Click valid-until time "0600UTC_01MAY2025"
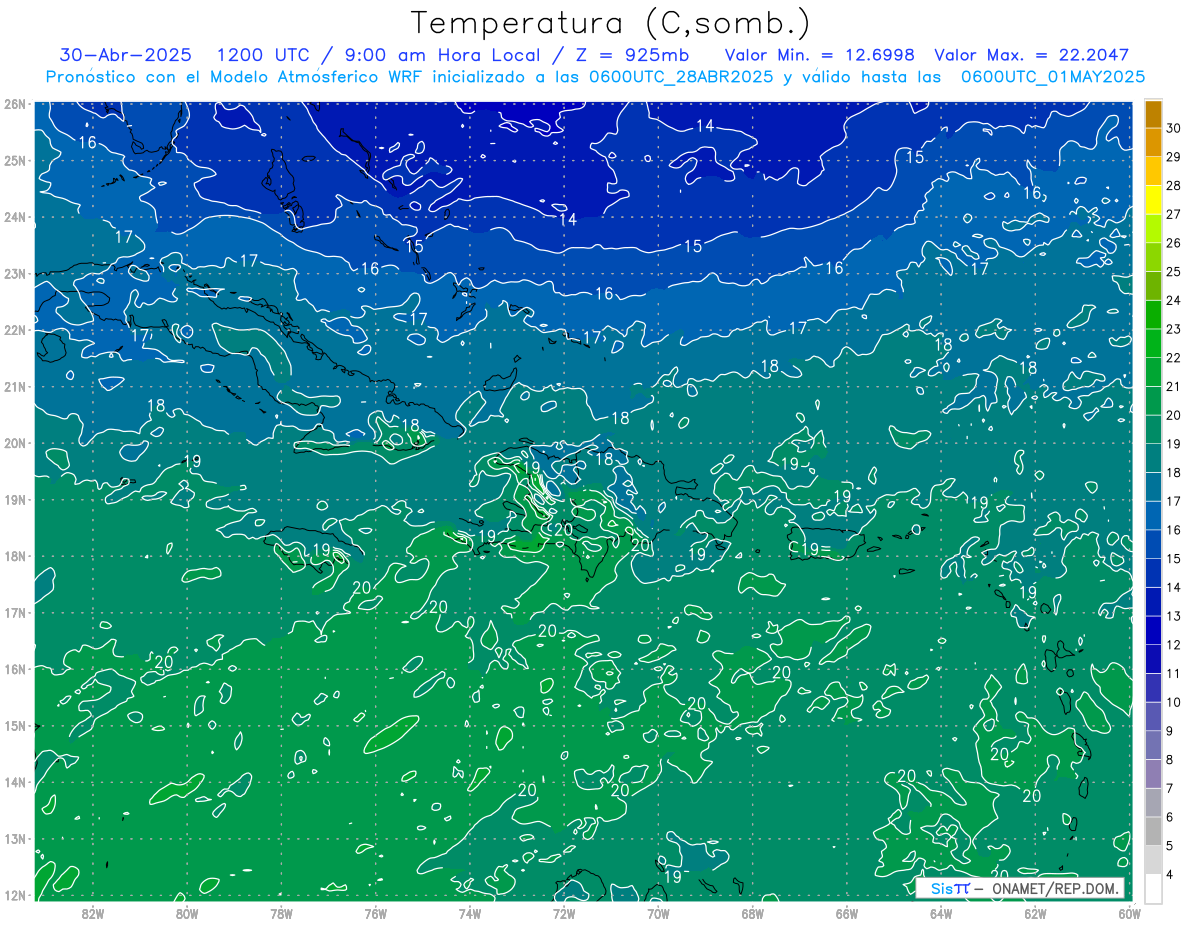 click(1052, 77)
